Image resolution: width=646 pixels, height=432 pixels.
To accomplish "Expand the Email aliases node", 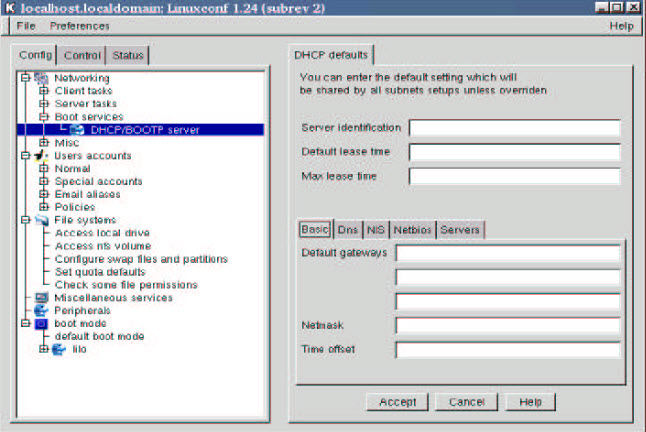I will coord(44,194).
